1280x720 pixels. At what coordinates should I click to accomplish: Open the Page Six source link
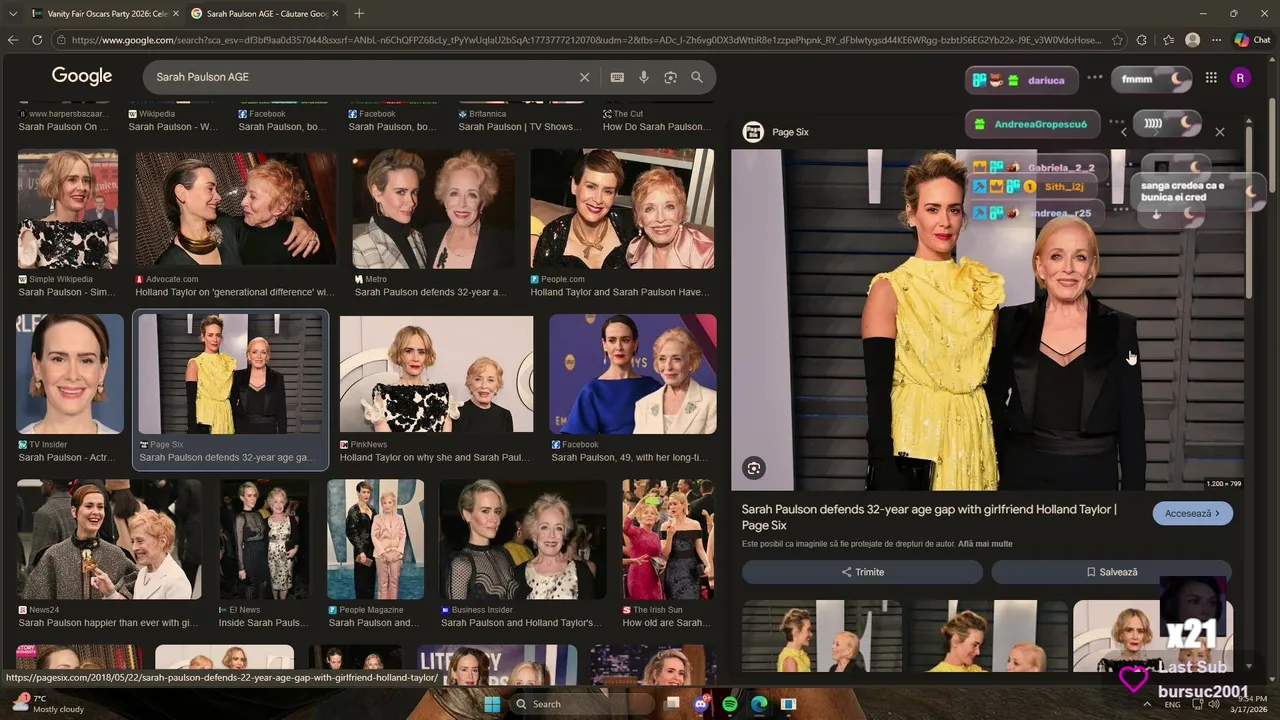pyautogui.click(x=776, y=132)
